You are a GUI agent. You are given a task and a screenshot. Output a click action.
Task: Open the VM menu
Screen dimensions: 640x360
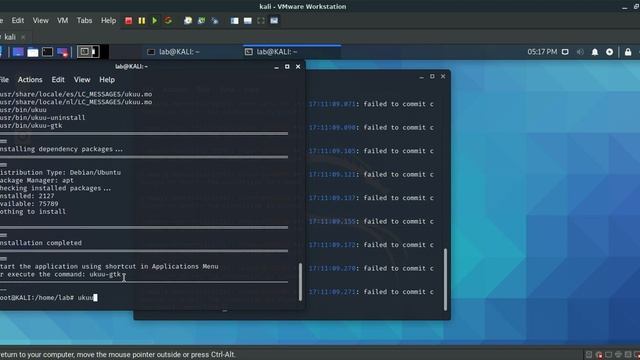tap(62, 20)
